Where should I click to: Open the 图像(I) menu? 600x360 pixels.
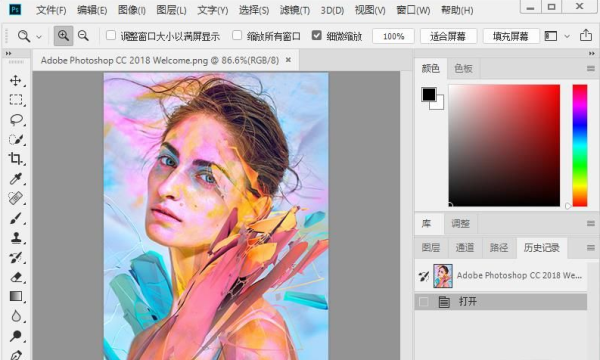coord(132,10)
